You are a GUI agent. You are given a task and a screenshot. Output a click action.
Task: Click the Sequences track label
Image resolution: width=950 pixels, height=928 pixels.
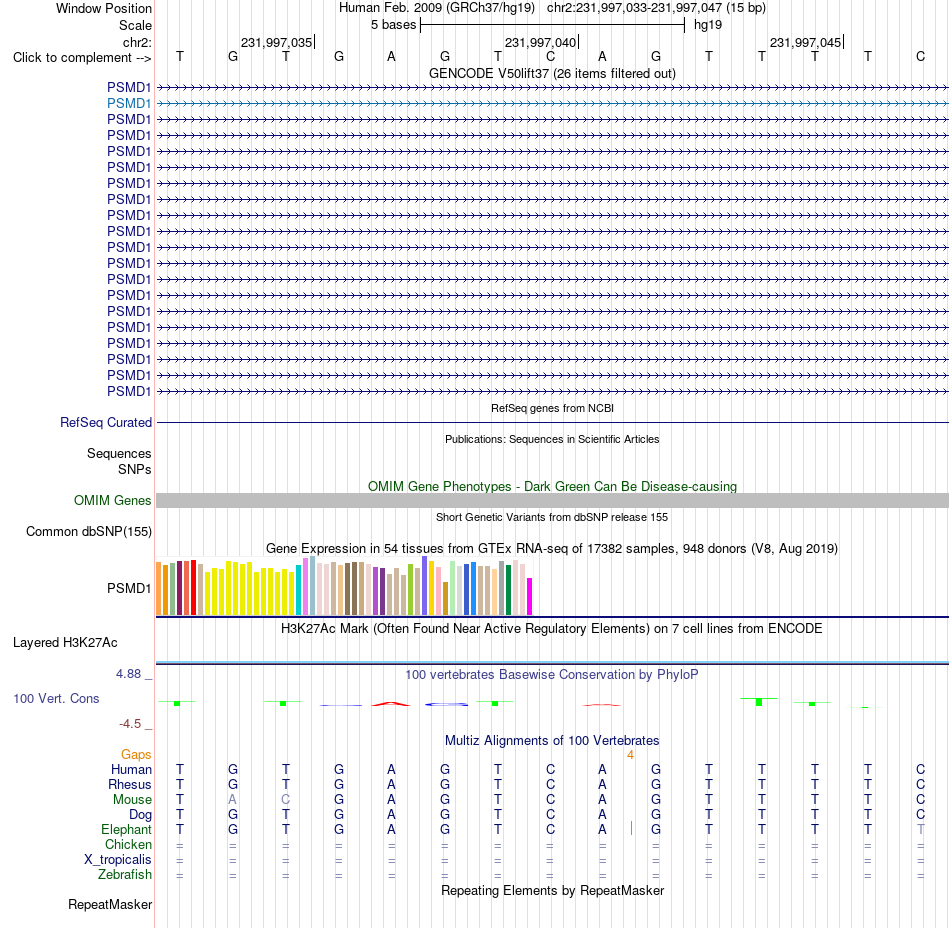(x=119, y=454)
